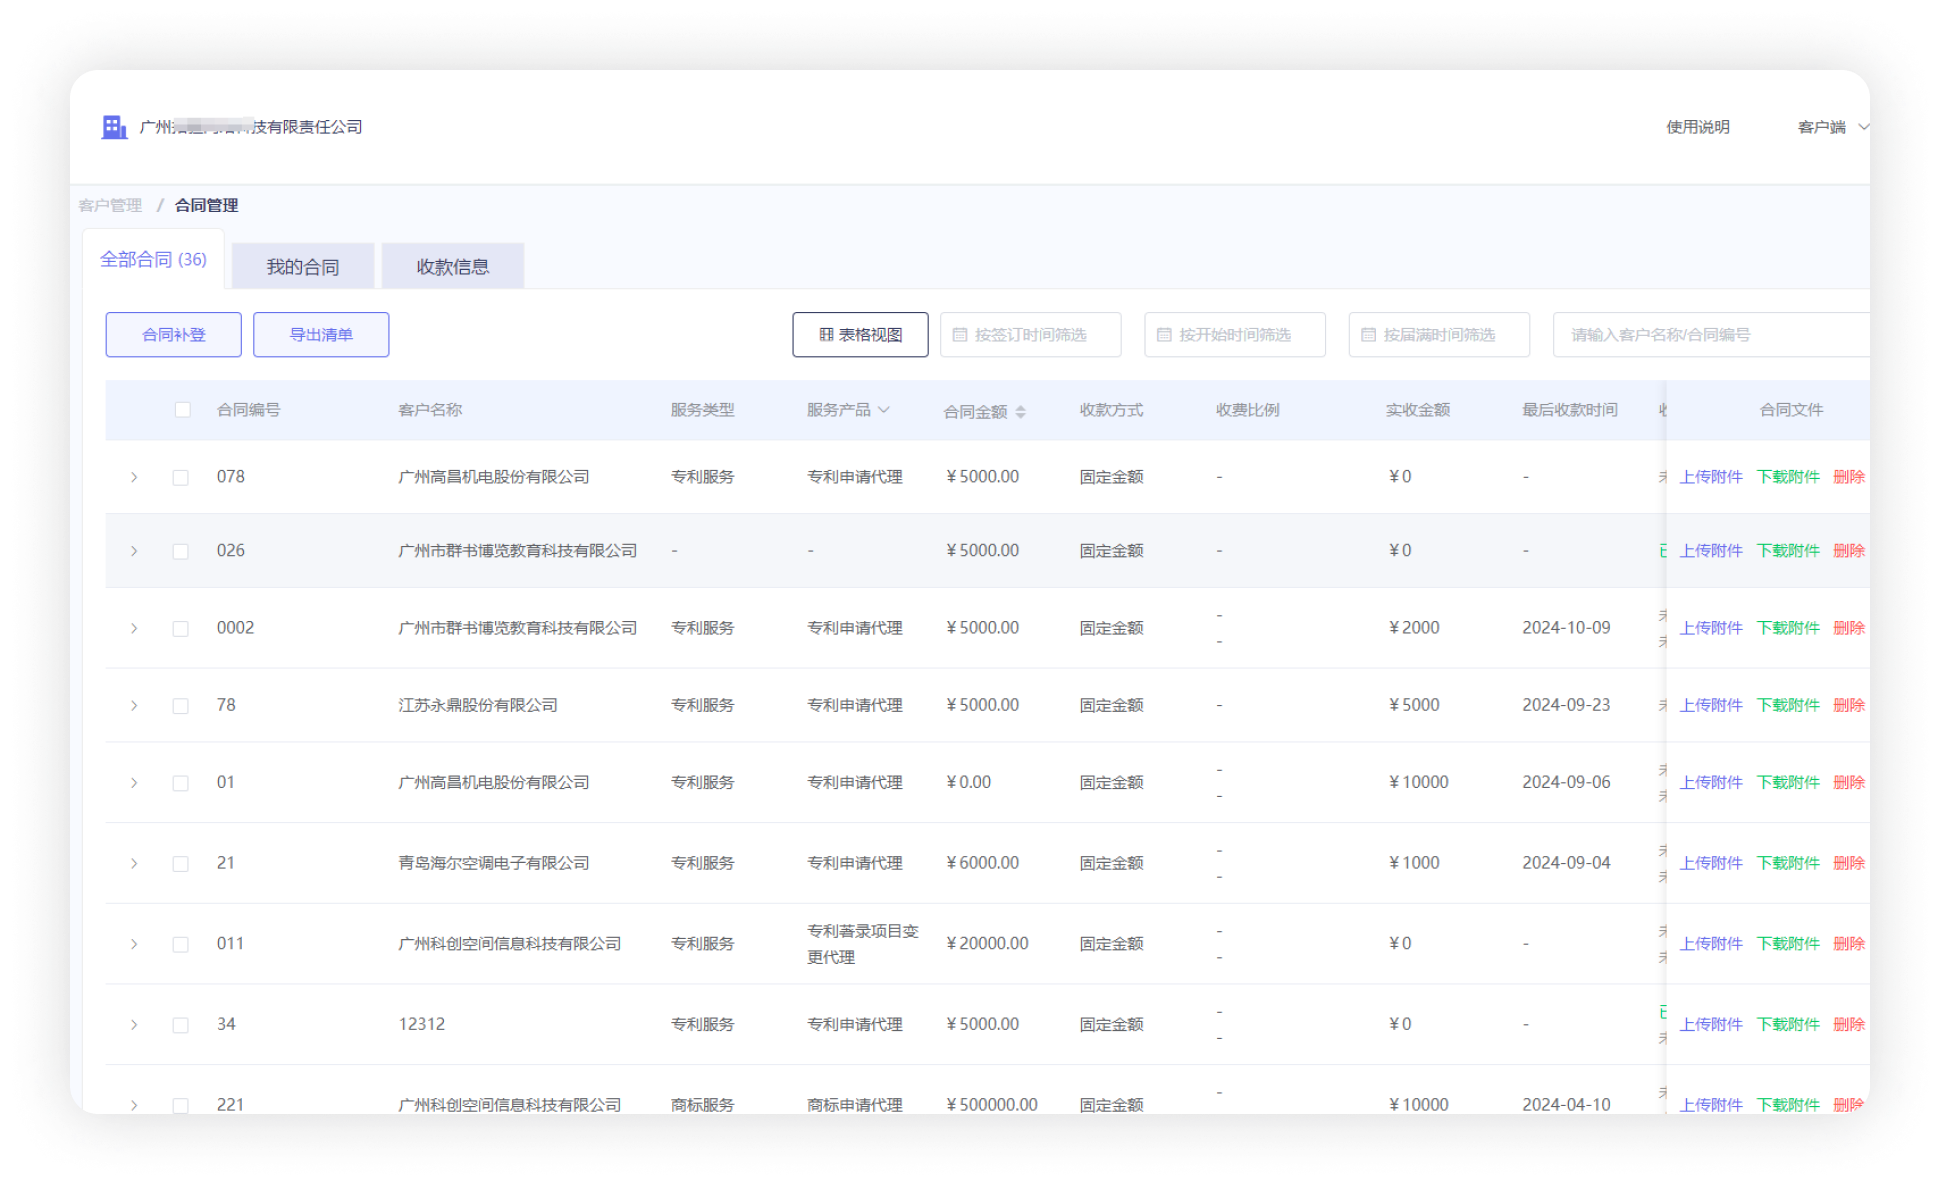
Task: Switch to the 我的合同 tab
Action: click(303, 267)
